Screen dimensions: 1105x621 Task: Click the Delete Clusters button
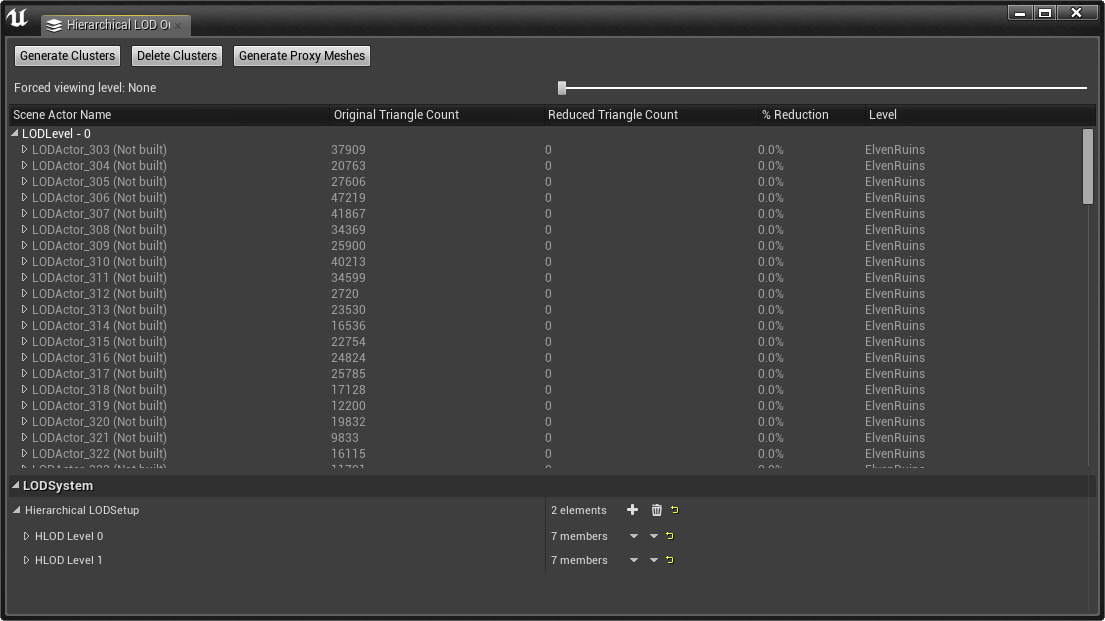[x=177, y=56]
